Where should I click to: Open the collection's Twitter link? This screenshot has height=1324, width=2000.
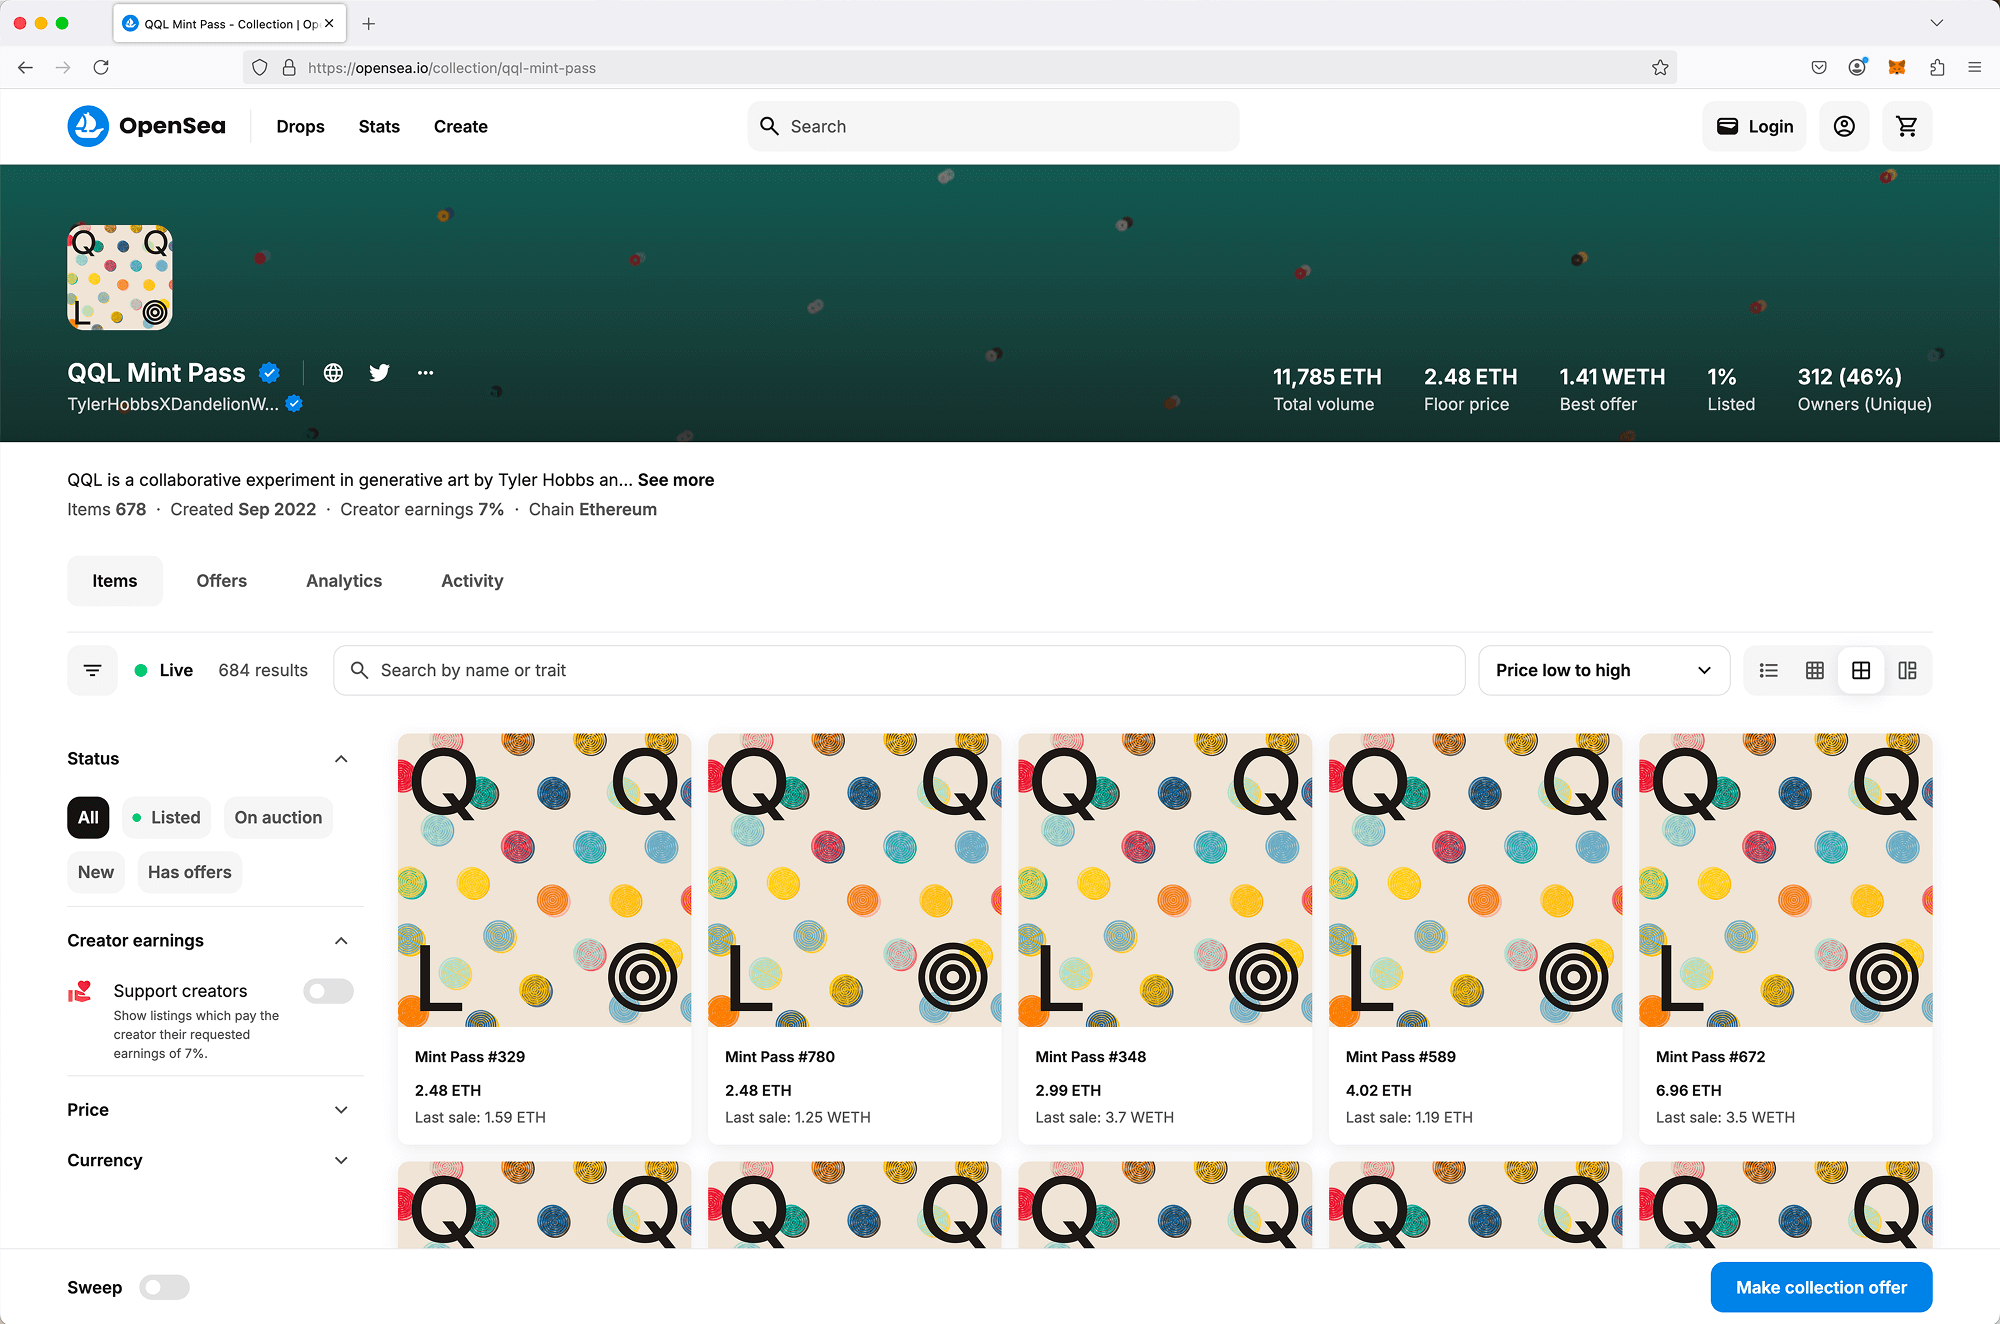click(x=379, y=373)
